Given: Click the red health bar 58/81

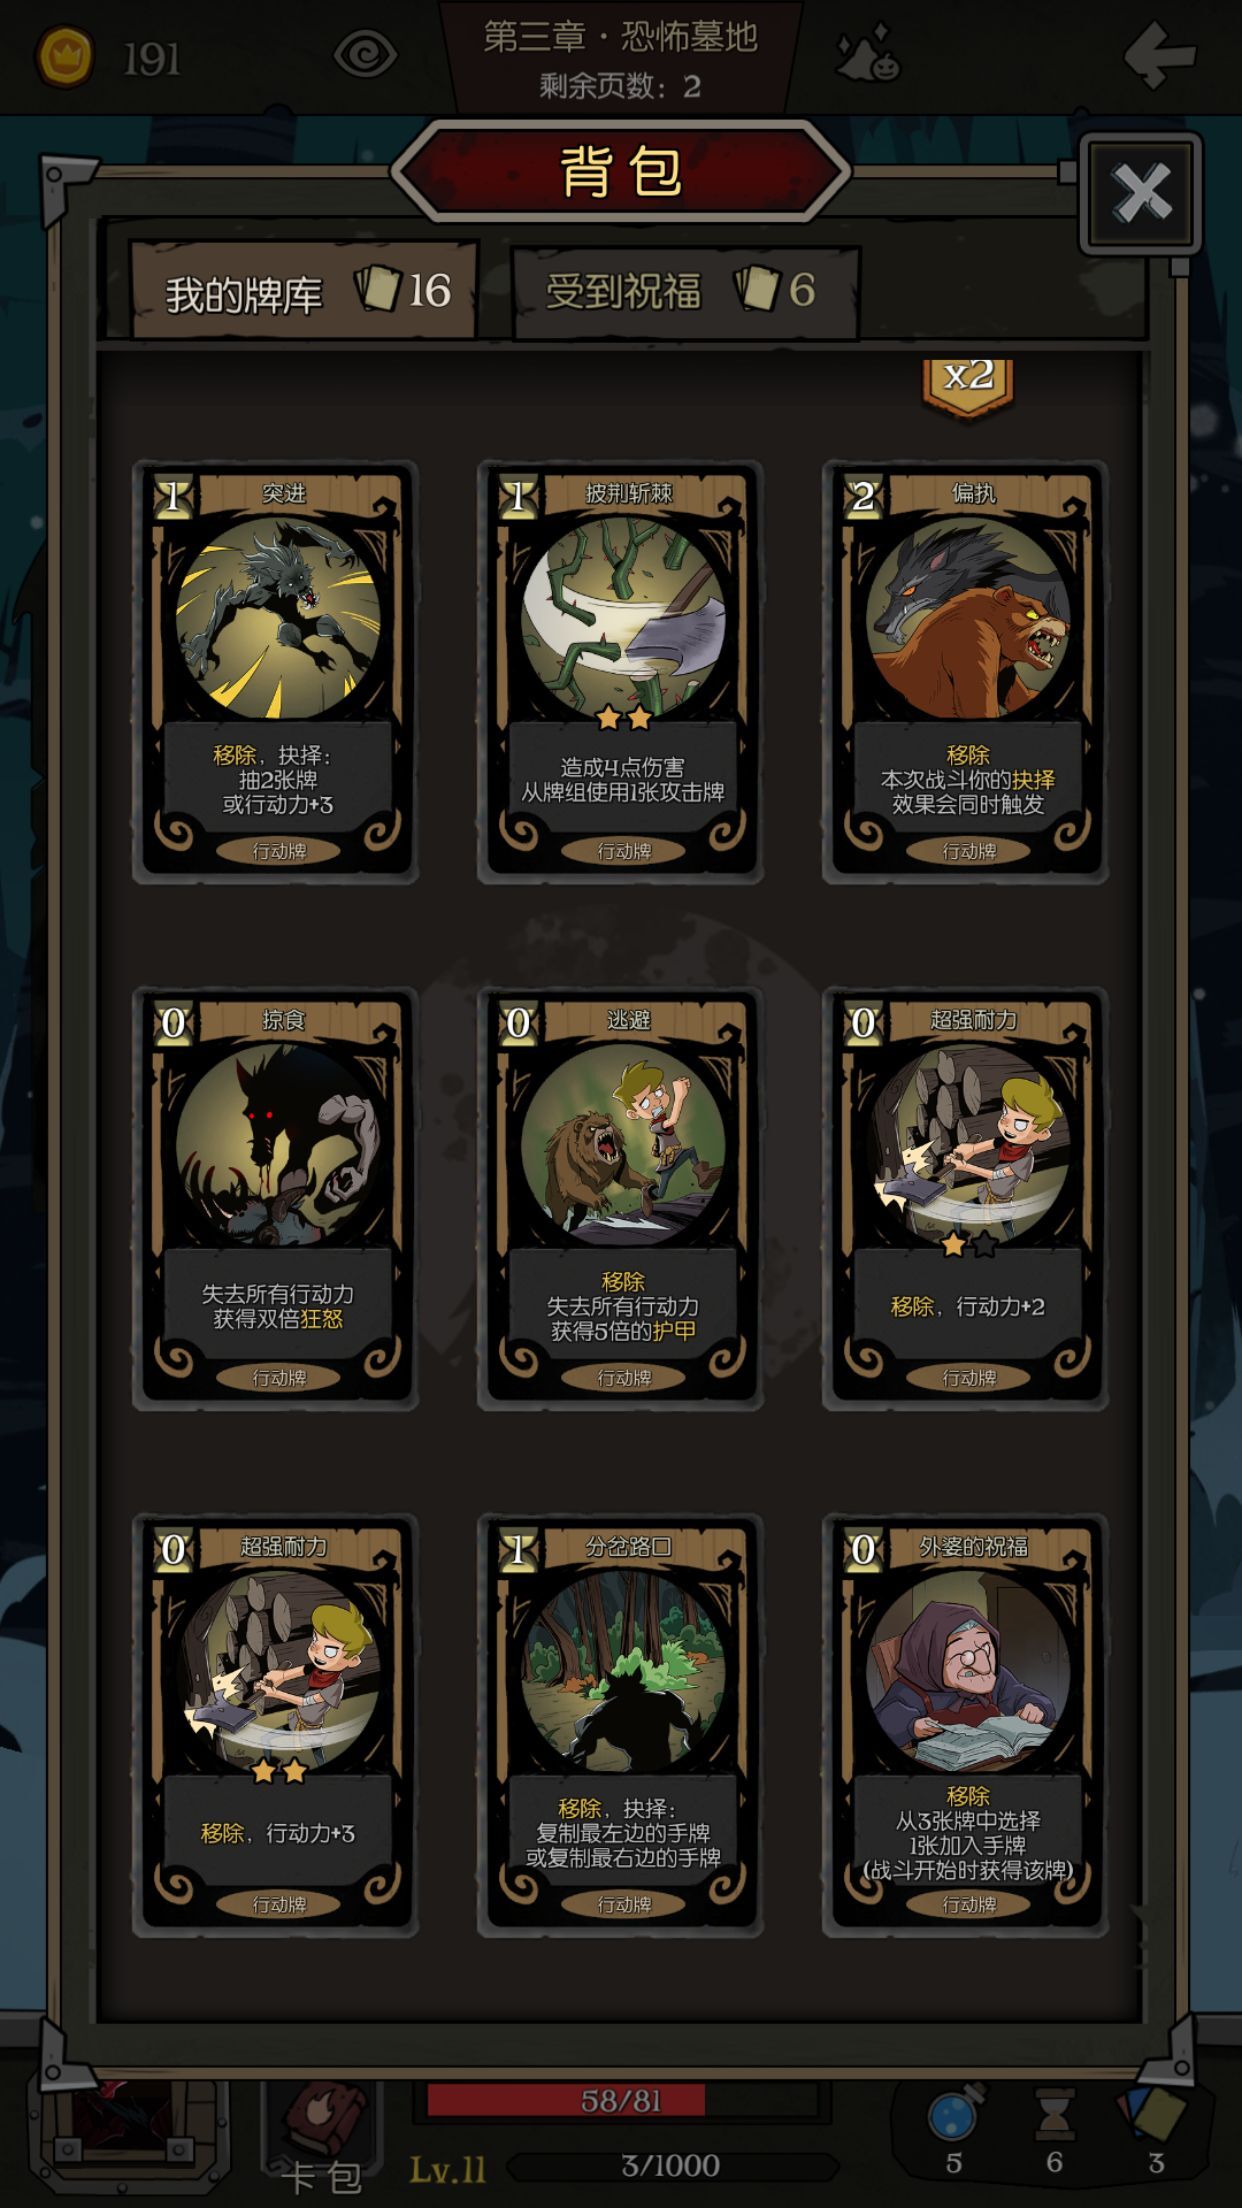Looking at the screenshot, I should tap(621, 2100).
